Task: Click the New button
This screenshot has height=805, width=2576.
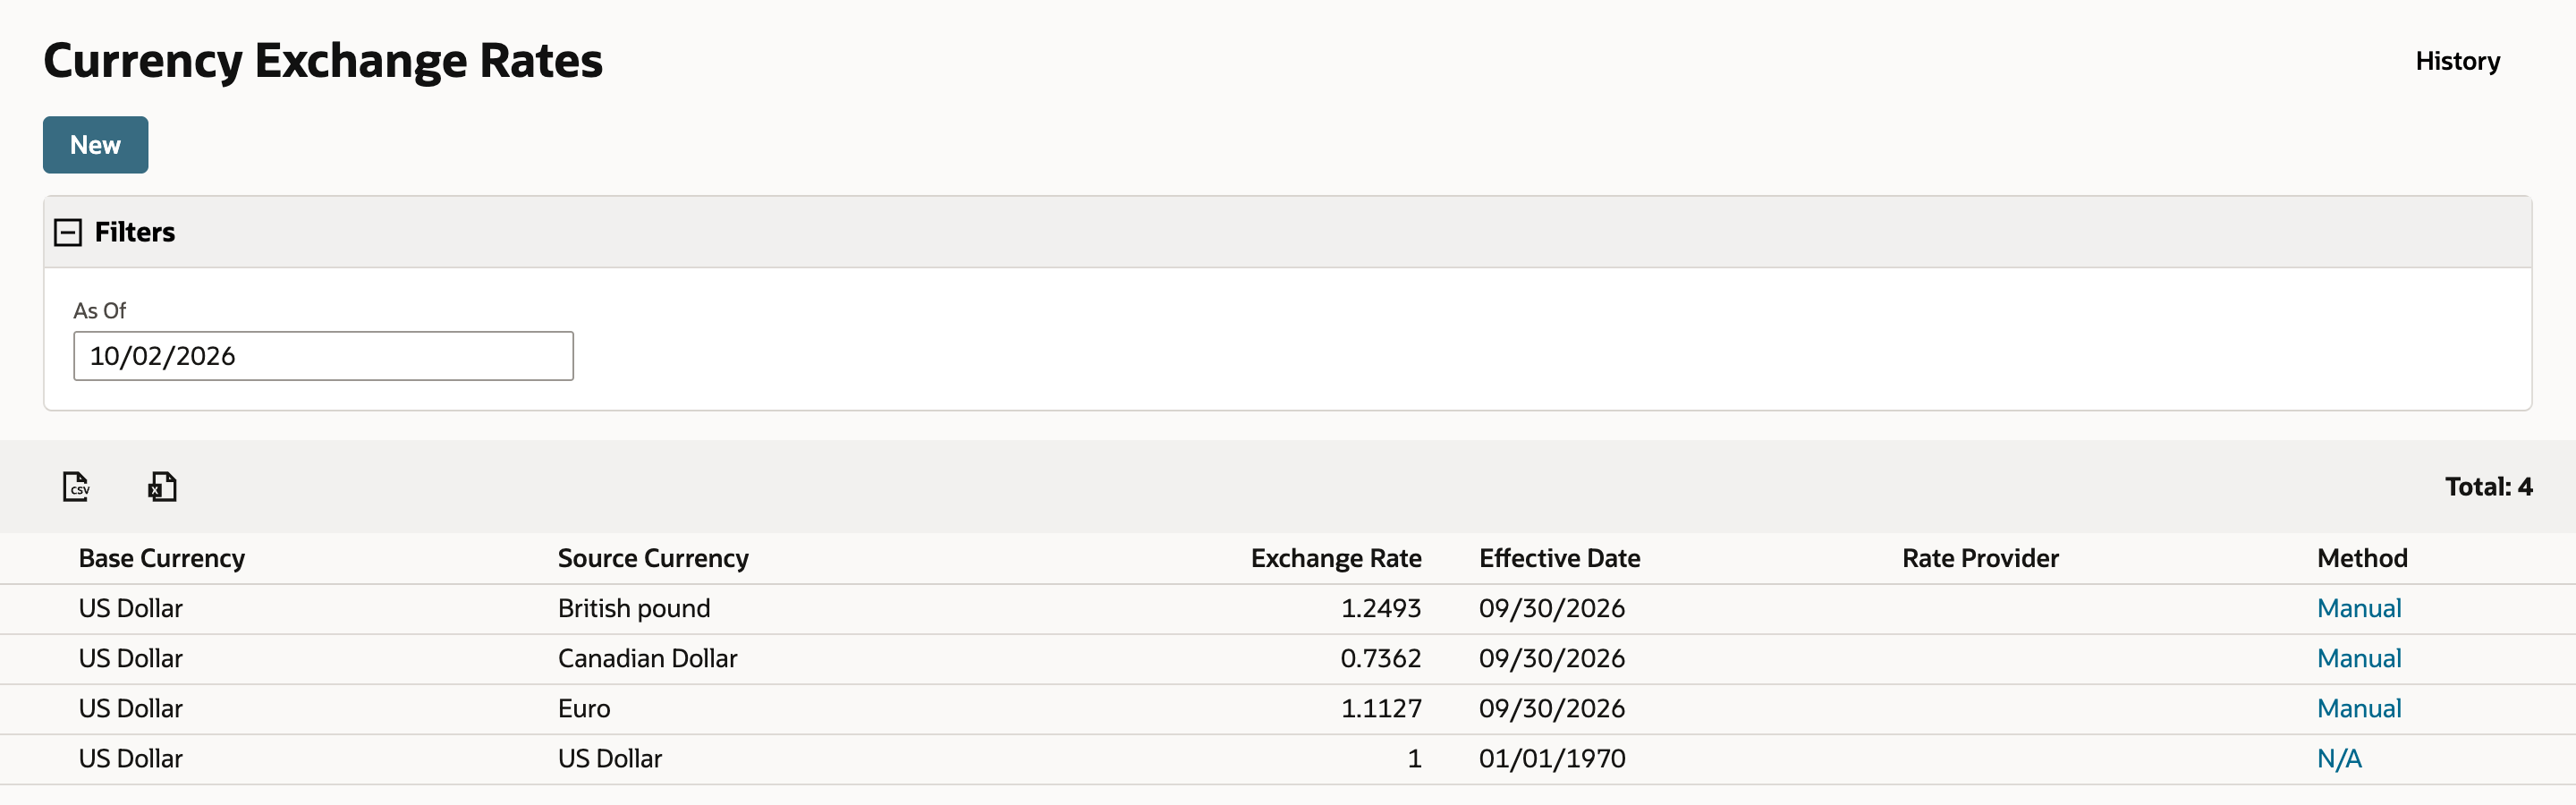Action: [x=95, y=145]
